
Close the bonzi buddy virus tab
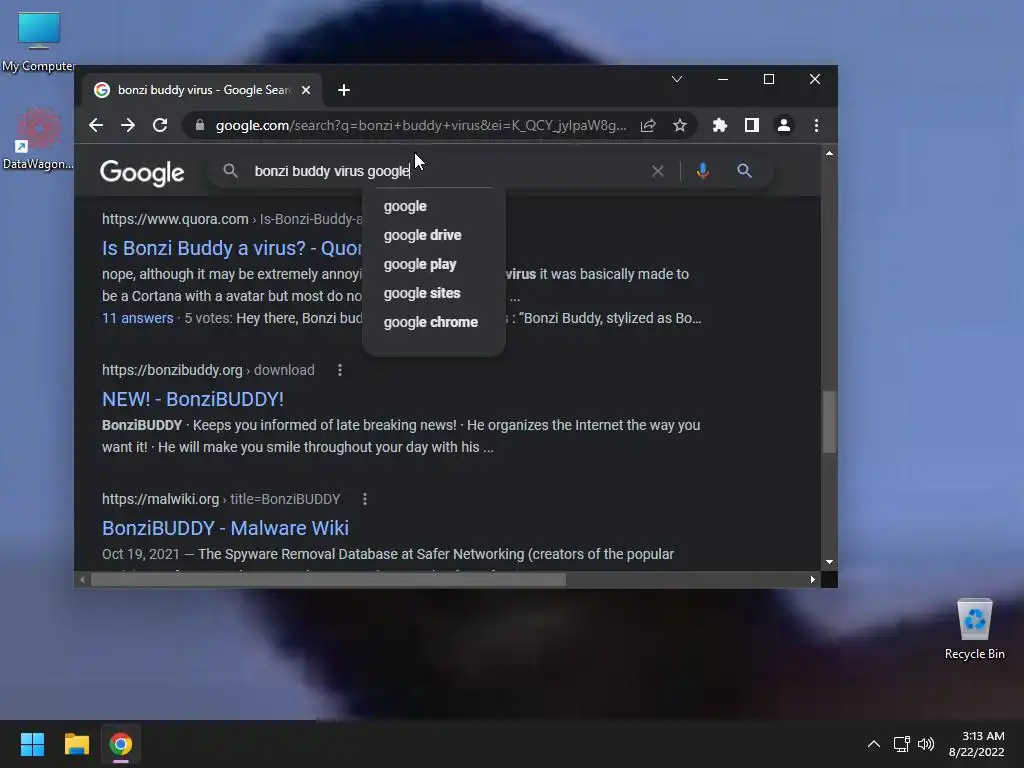(x=306, y=90)
